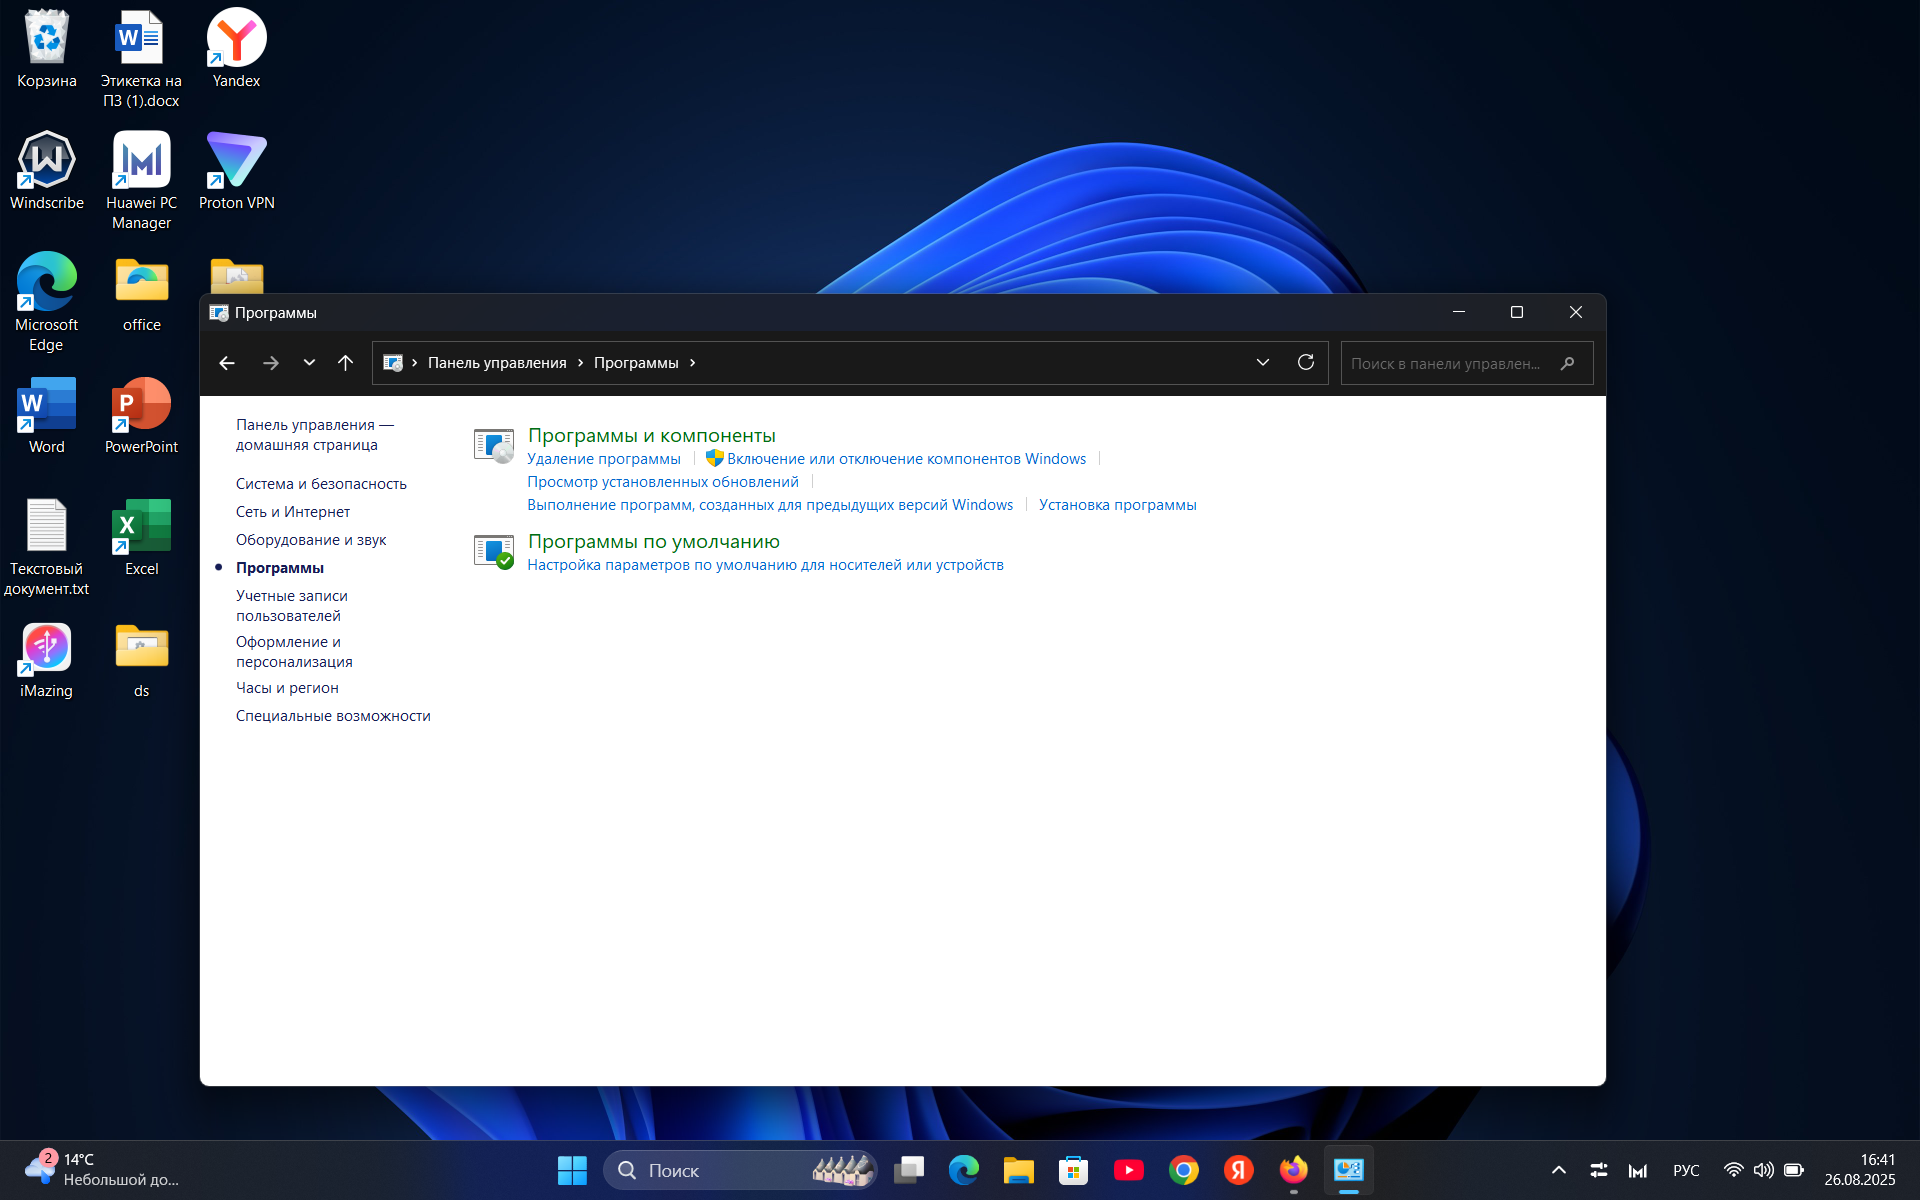1920x1200 pixels.
Task: Expand chevron after Программы in breadcrumb
Action: (692, 363)
